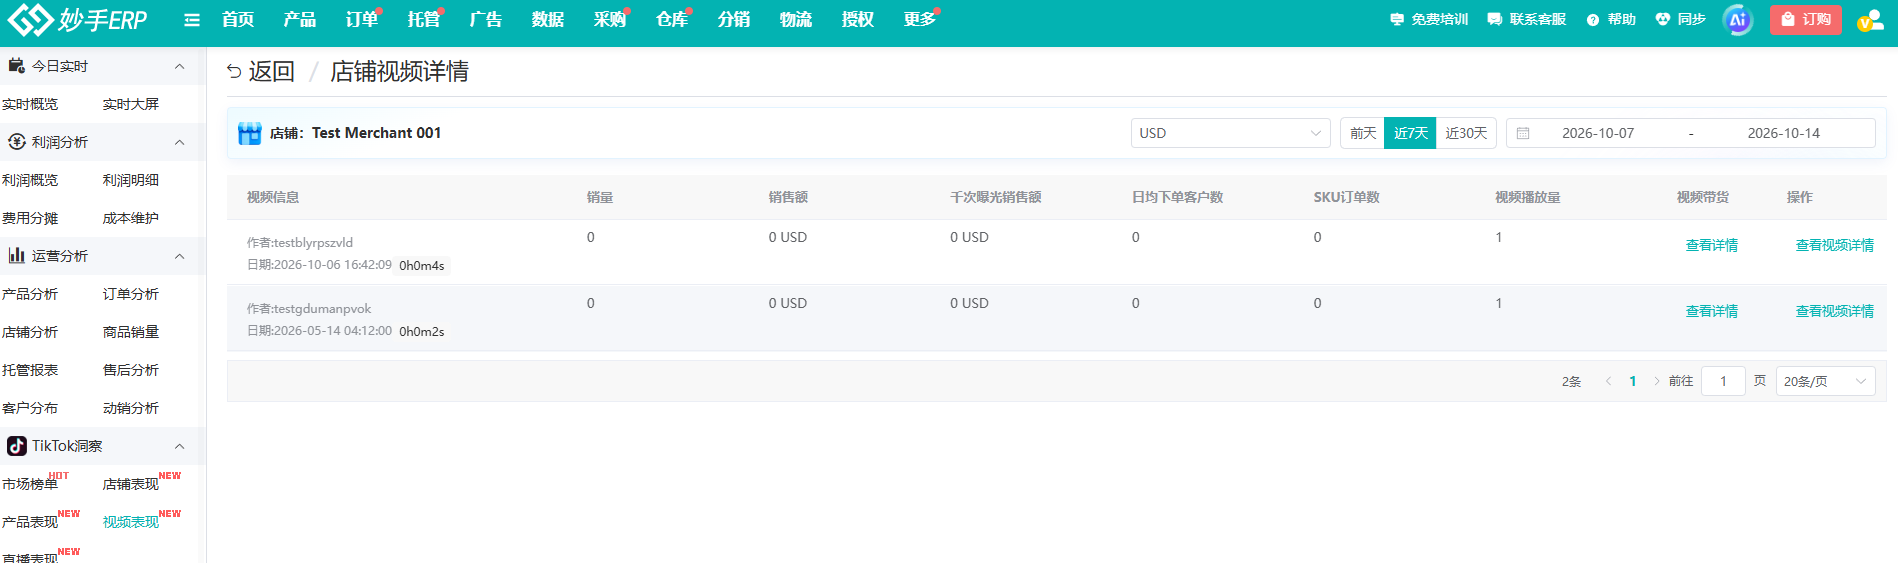This screenshot has height=563, width=1898.
Task: Click the previous page arrow
Action: click(x=1608, y=381)
